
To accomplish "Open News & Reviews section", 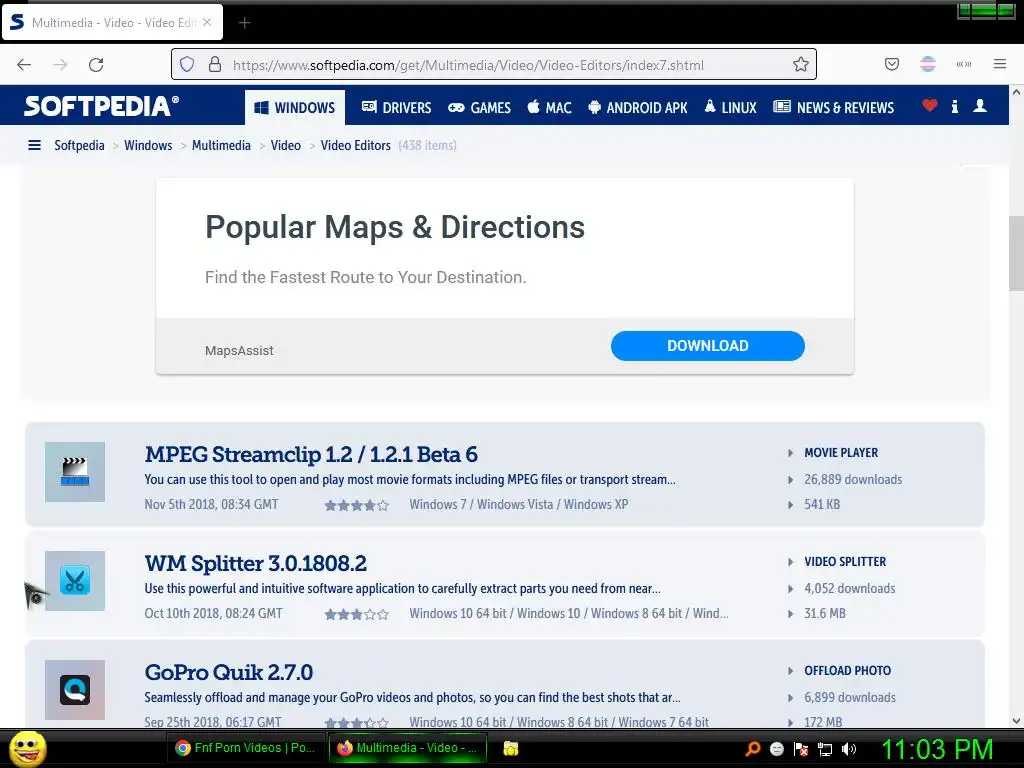I will coord(833,107).
